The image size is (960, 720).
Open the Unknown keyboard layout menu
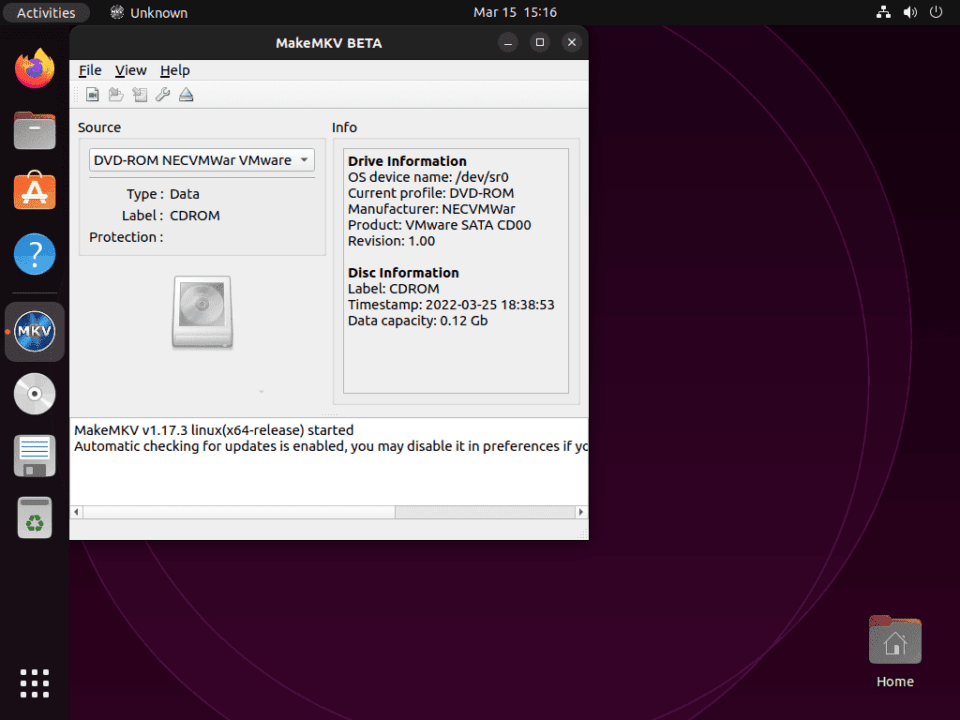pyautogui.click(x=148, y=12)
